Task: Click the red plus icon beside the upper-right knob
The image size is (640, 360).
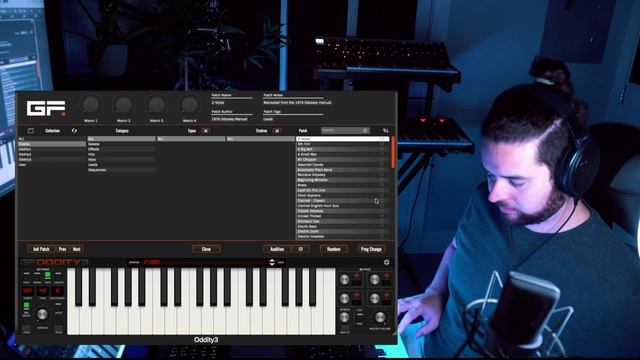Action: [386, 276]
